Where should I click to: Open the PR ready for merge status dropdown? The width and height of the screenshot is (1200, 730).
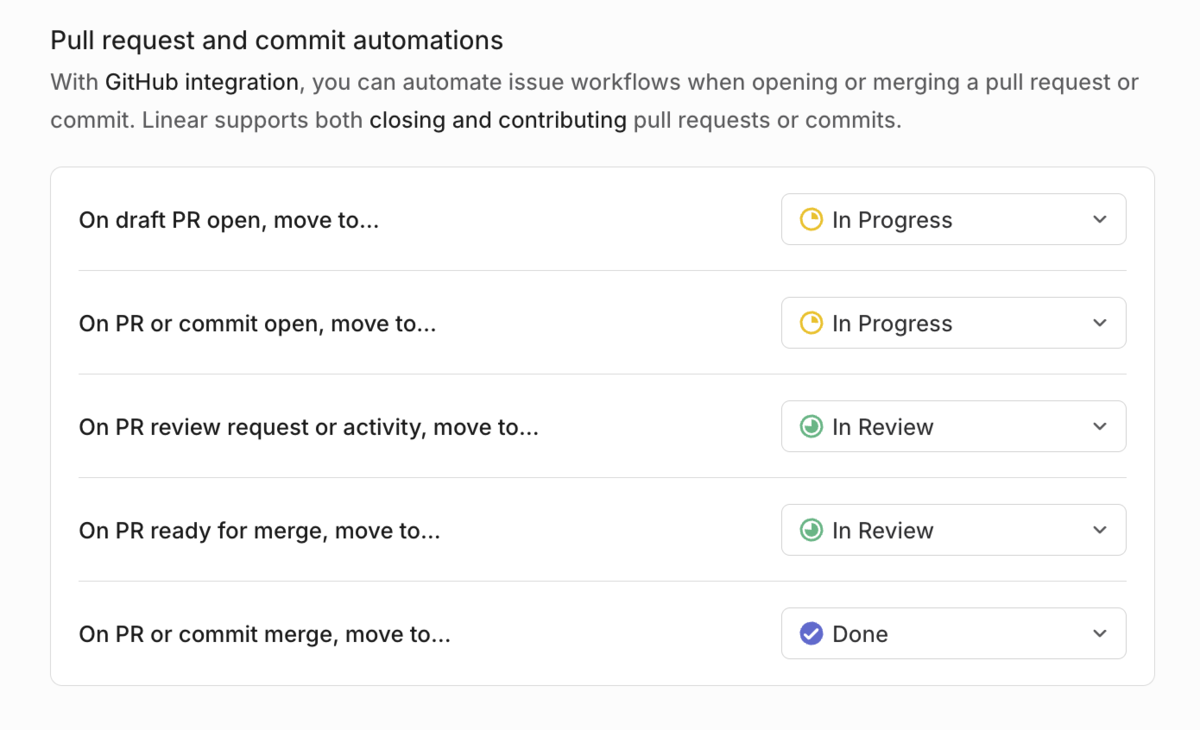953,530
